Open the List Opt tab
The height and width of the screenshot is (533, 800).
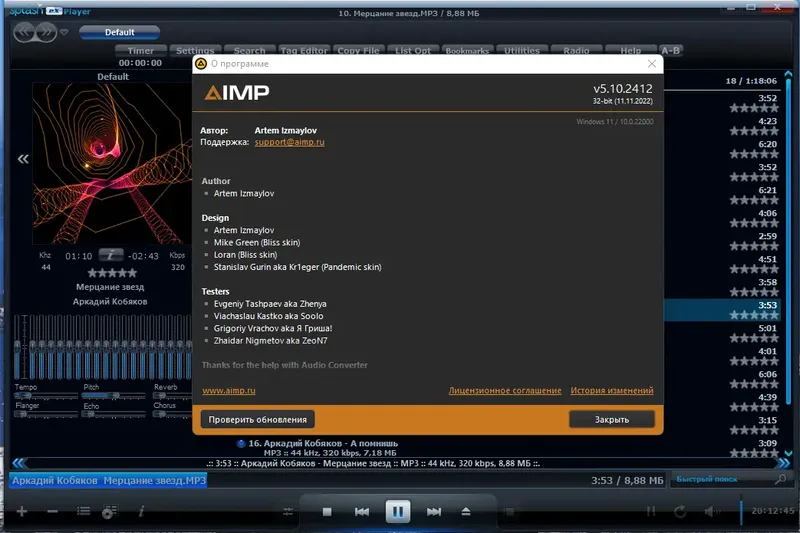[x=413, y=50]
